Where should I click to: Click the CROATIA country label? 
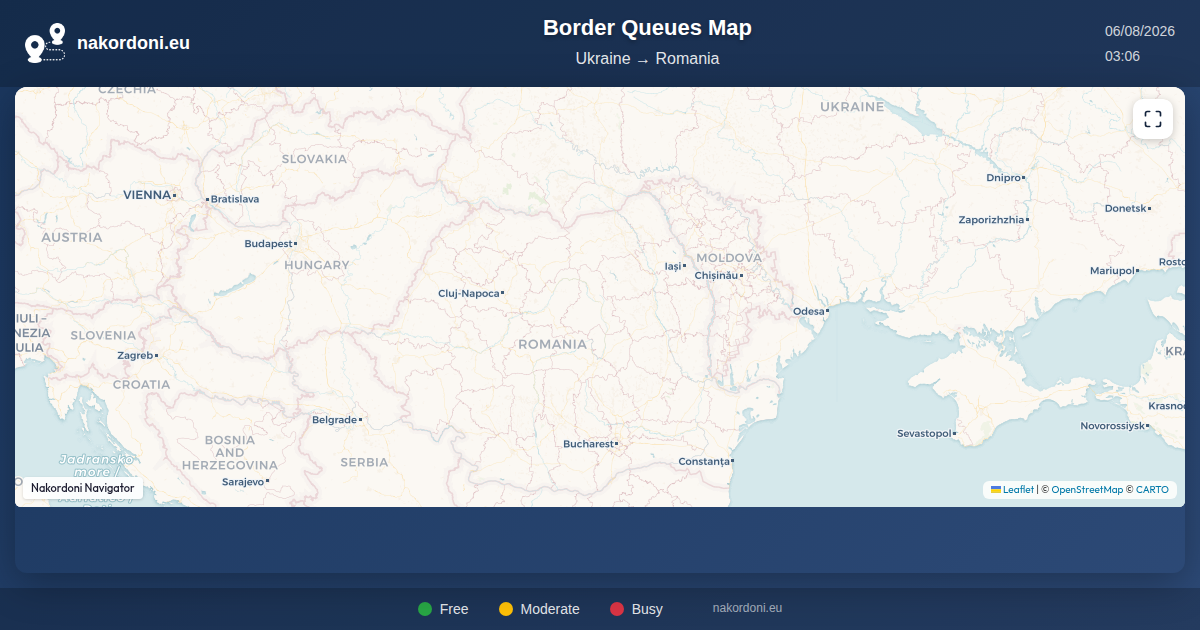click(141, 384)
